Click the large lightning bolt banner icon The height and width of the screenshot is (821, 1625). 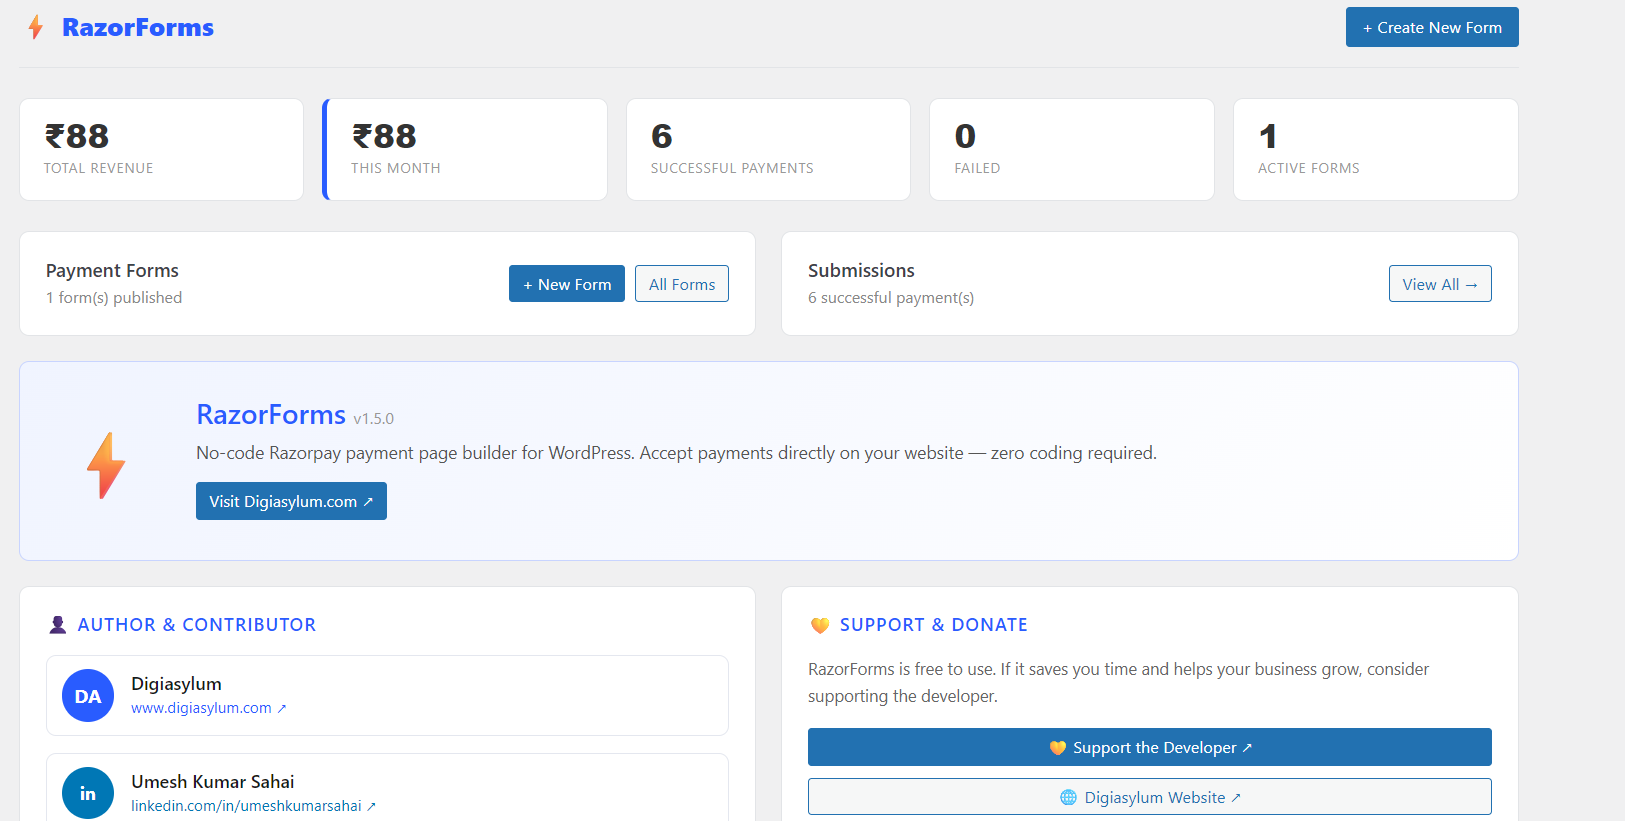pyautogui.click(x=106, y=465)
